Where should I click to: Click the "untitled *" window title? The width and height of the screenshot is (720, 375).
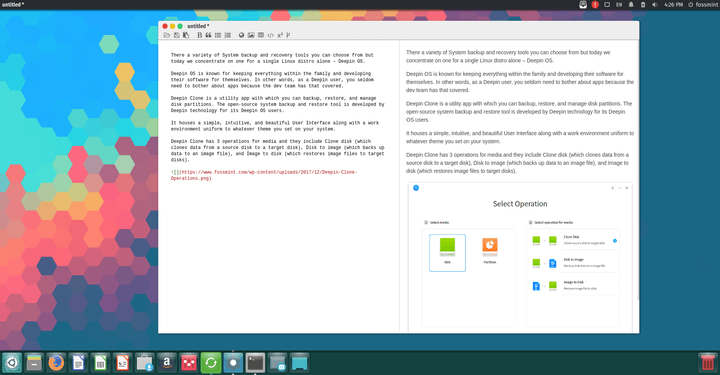[198, 26]
